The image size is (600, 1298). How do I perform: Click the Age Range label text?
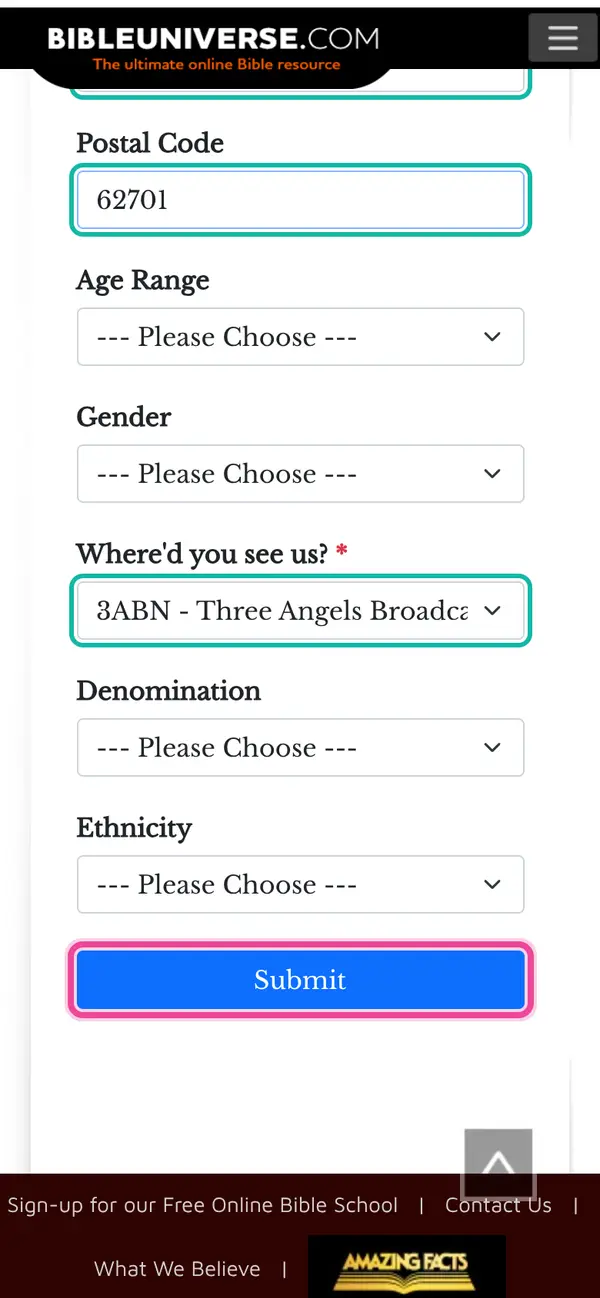(143, 281)
